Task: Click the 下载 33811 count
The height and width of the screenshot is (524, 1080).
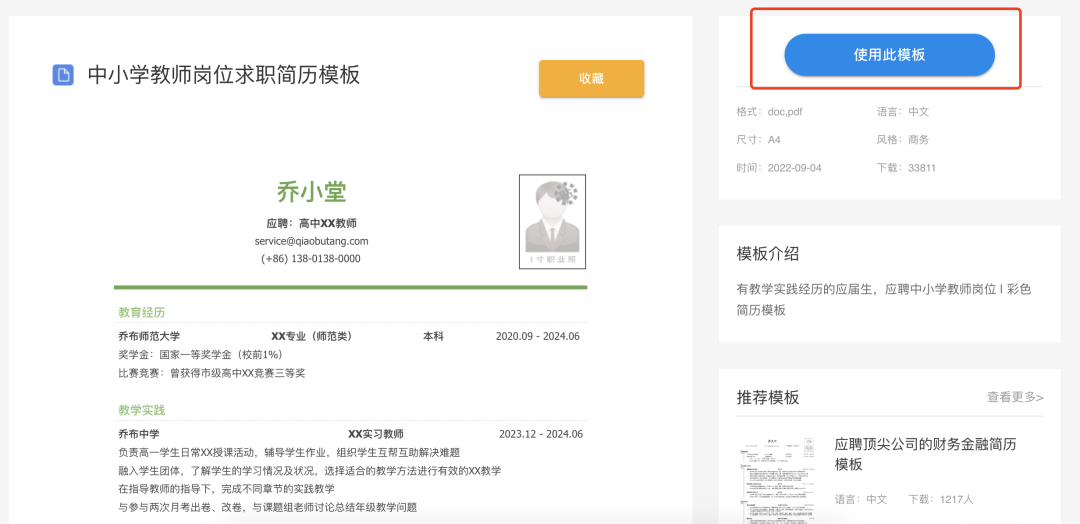Action: 906,168
